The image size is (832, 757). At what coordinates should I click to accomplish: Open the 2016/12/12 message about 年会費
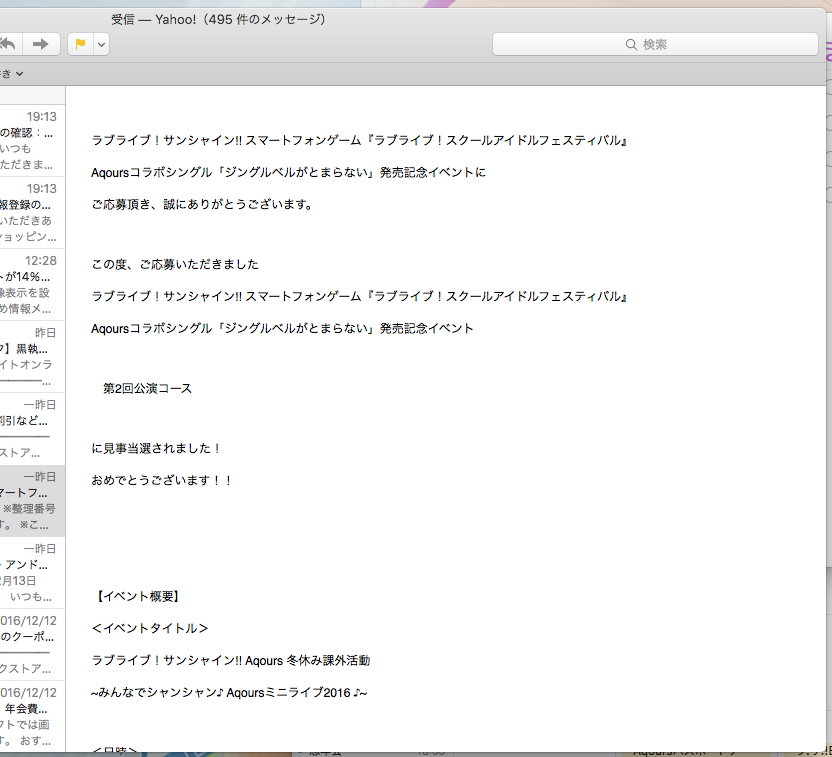[x=32, y=716]
